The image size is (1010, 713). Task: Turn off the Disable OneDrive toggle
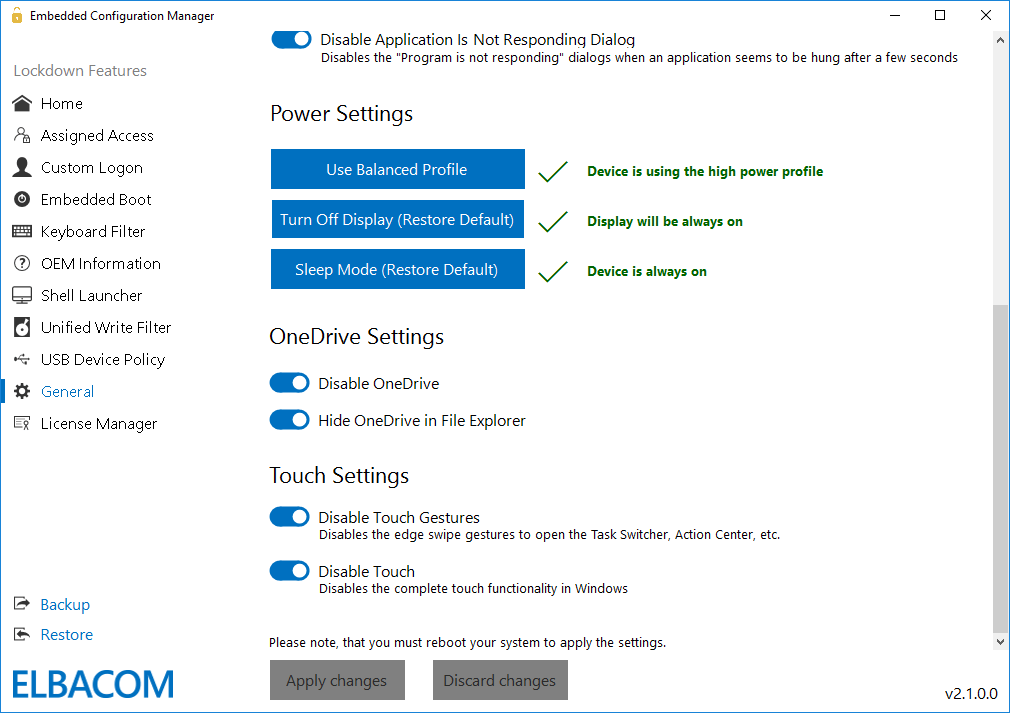pyautogui.click(x=289, y=383)
